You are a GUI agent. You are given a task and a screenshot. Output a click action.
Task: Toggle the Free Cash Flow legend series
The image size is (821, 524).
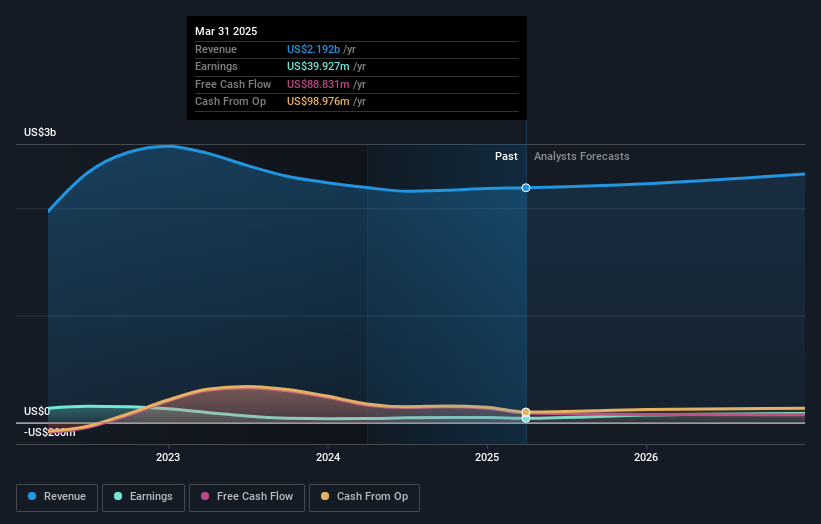pos(247,497)
